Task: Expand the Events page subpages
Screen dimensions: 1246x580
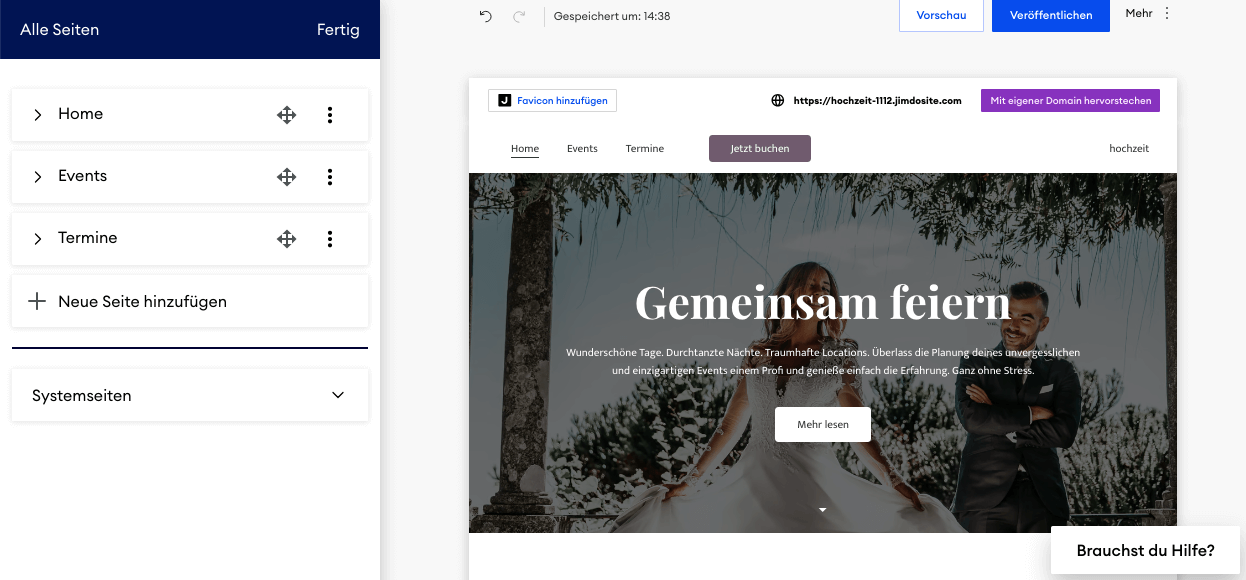Action: [x=38, y=177]
